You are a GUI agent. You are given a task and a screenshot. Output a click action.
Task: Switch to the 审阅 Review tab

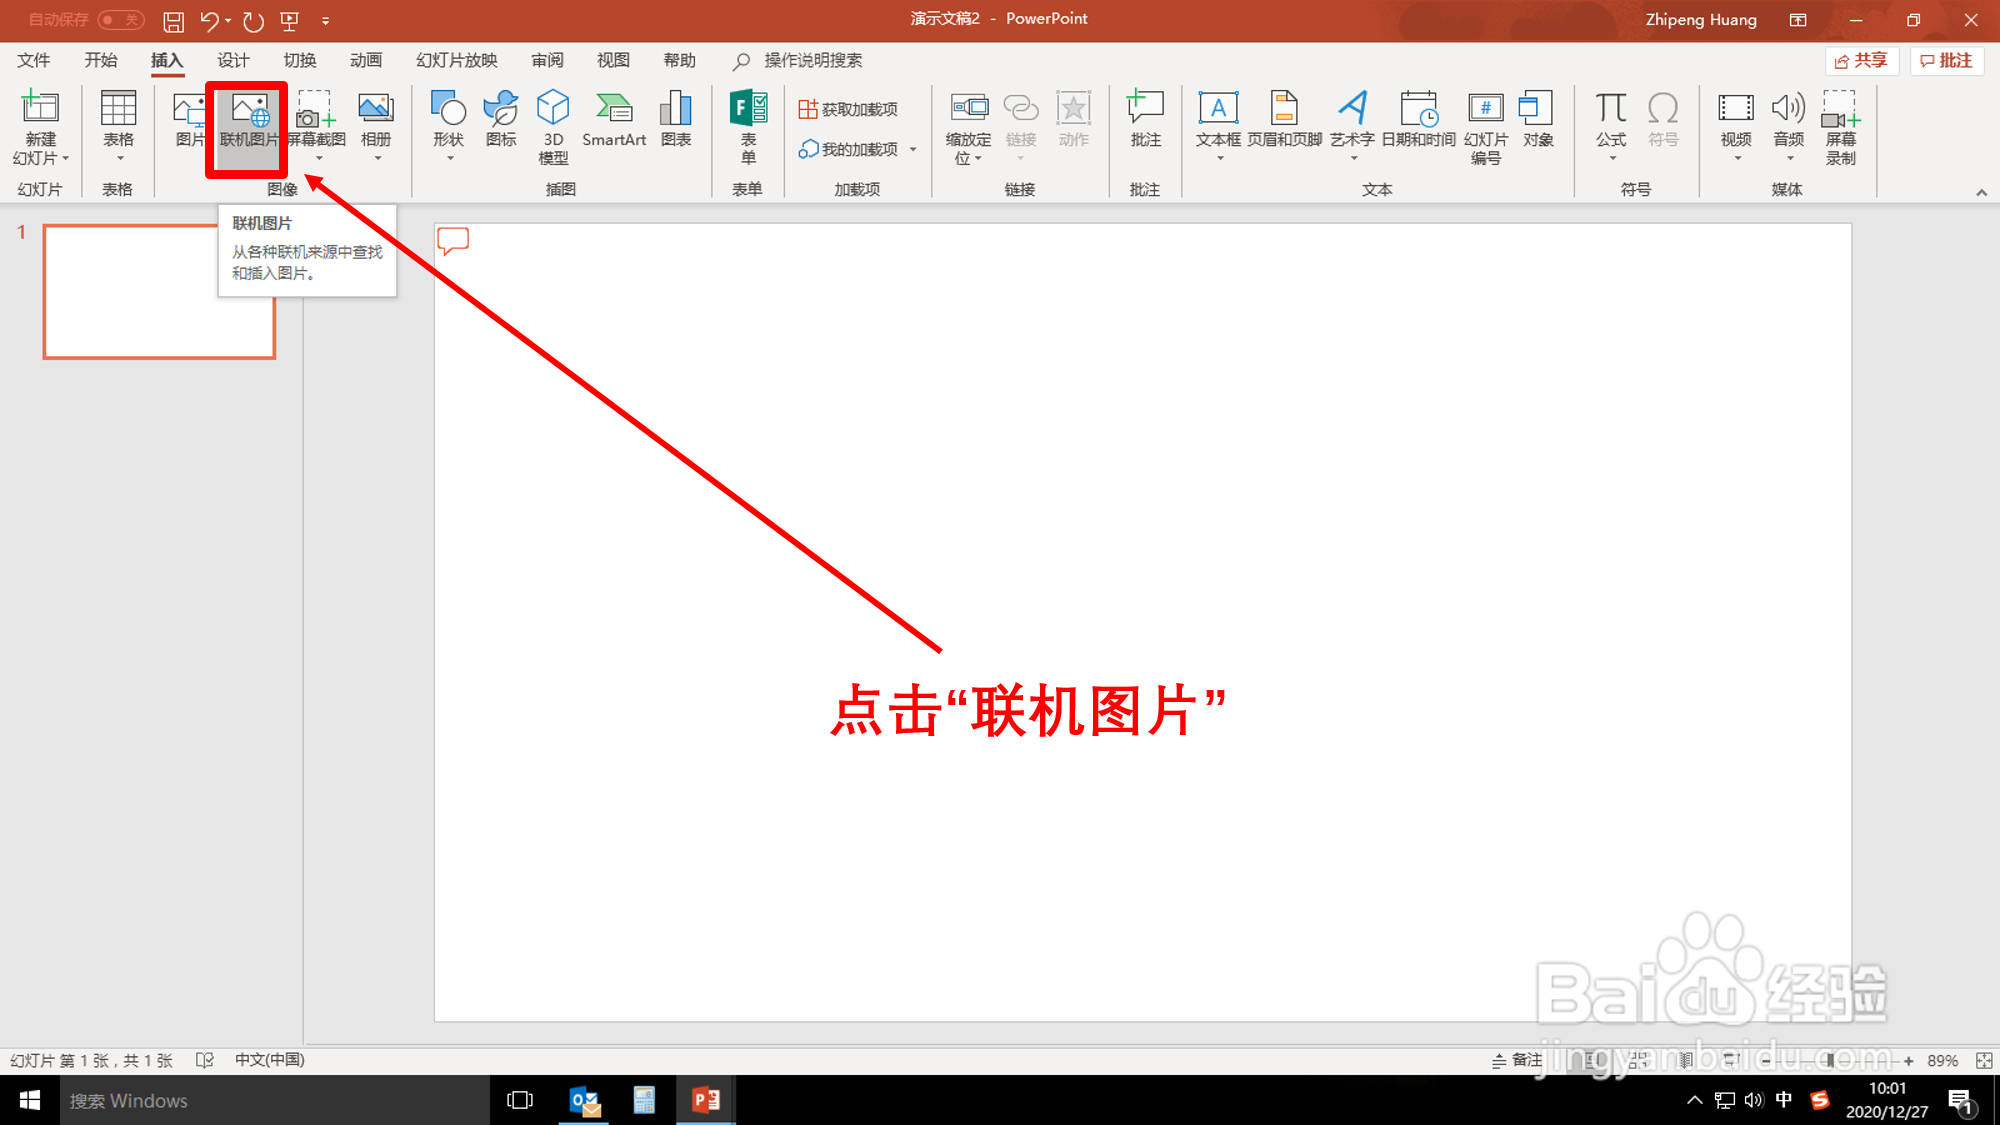(x=547, y=60)
